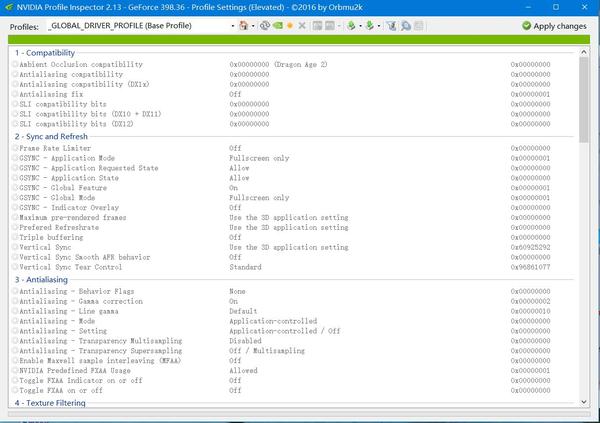Click the settings list scrollbar up arrow
This screenshot has width=600, height=423.
[584, 52]
